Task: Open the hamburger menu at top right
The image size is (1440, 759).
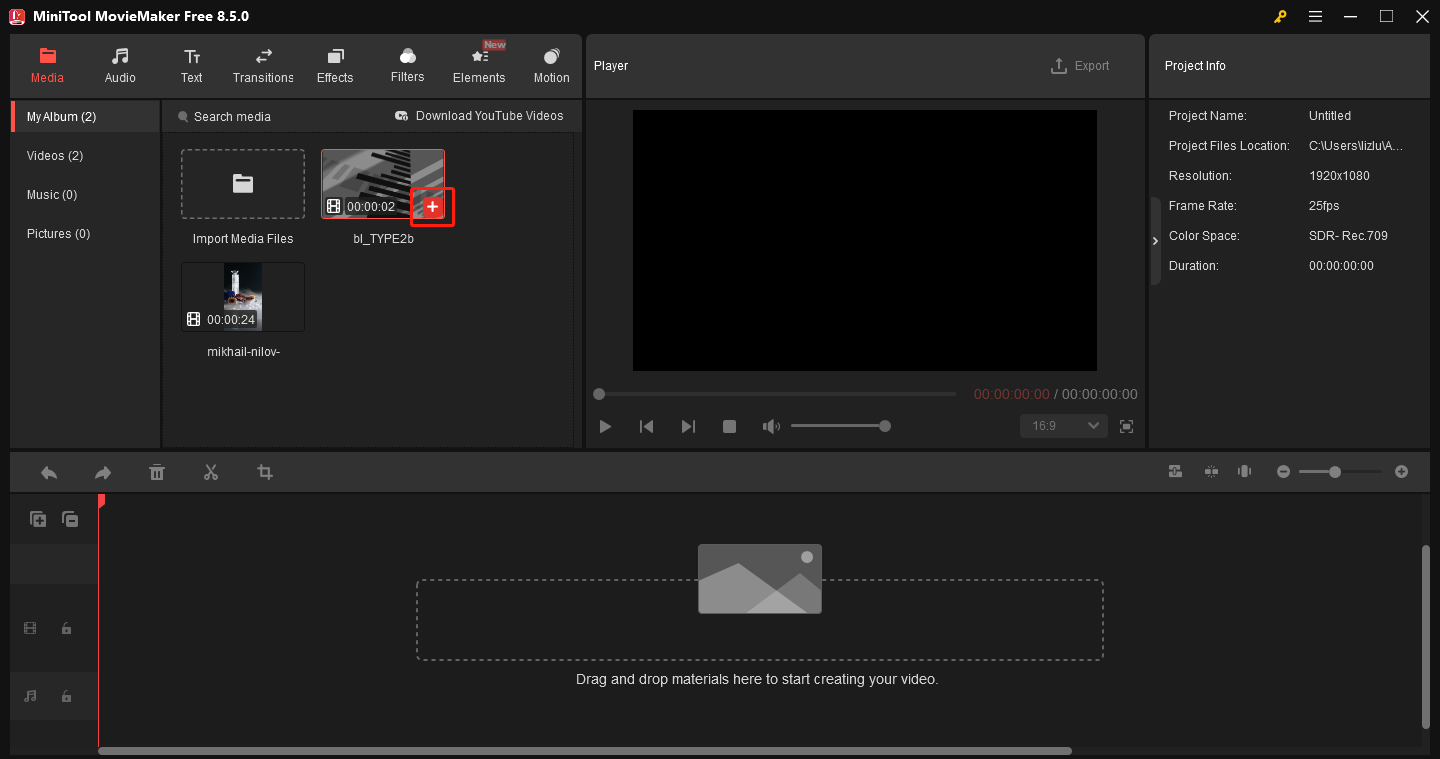Action: coord(1315,16)
